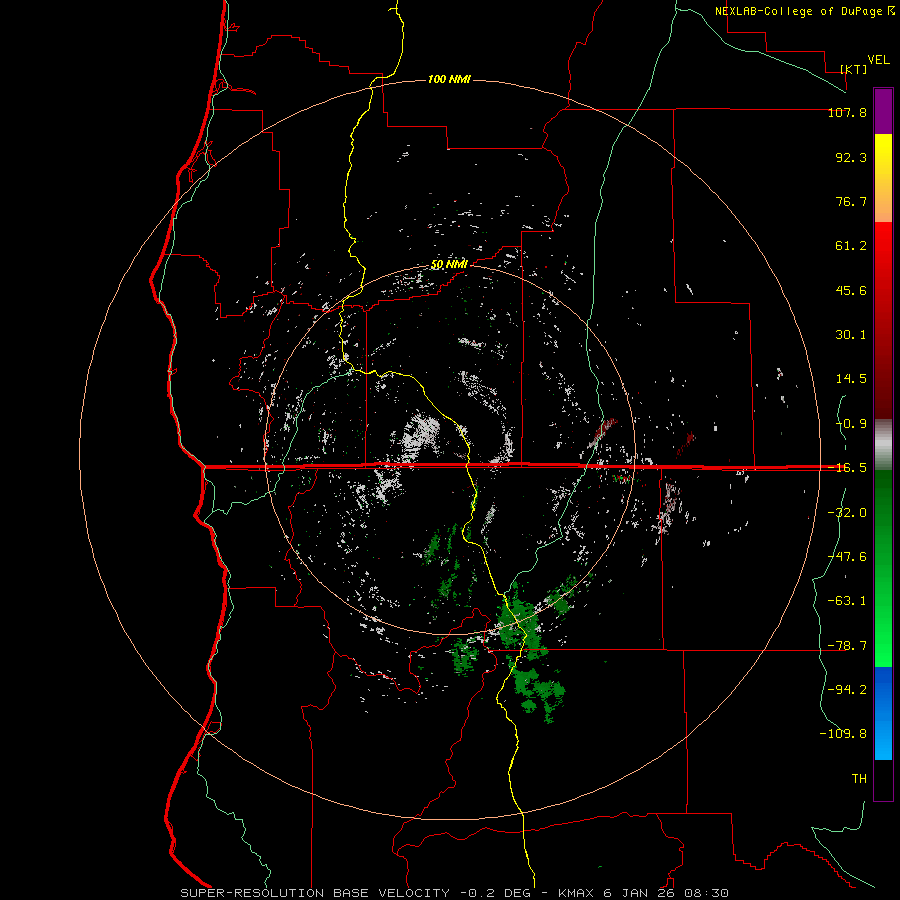This screenshot has height=900, width=900.
Task: Pick the black TH segment of the color bar
Action: click(883, 780)
